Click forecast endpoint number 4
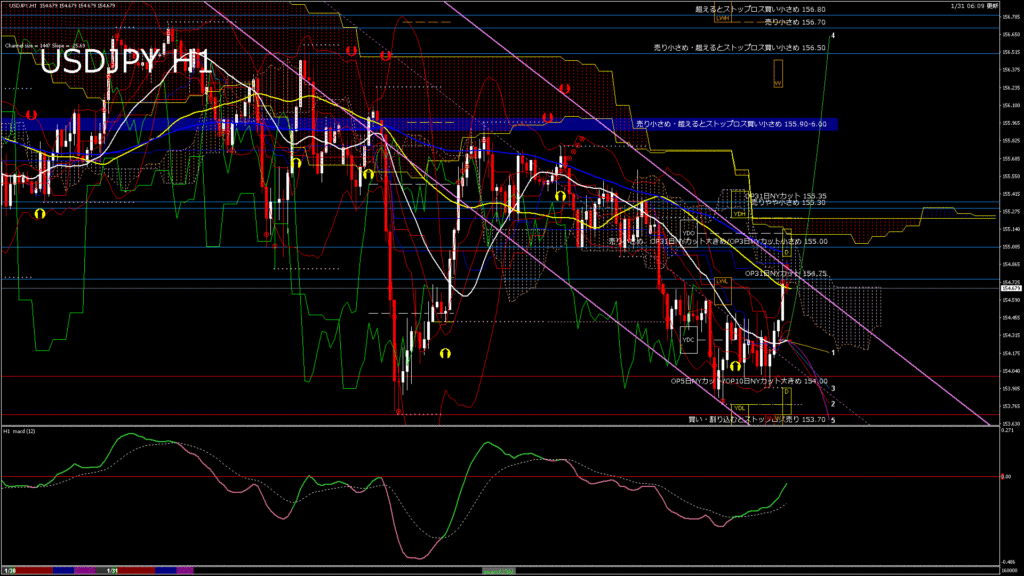1024x576 pixels. tap(833, 36)
